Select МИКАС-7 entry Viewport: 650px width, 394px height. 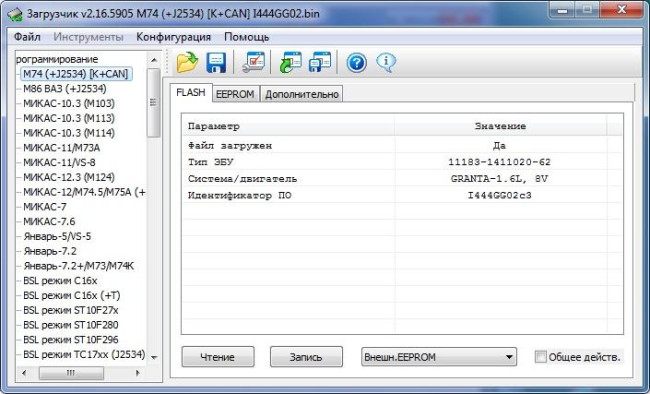click(x=44, y=207)
